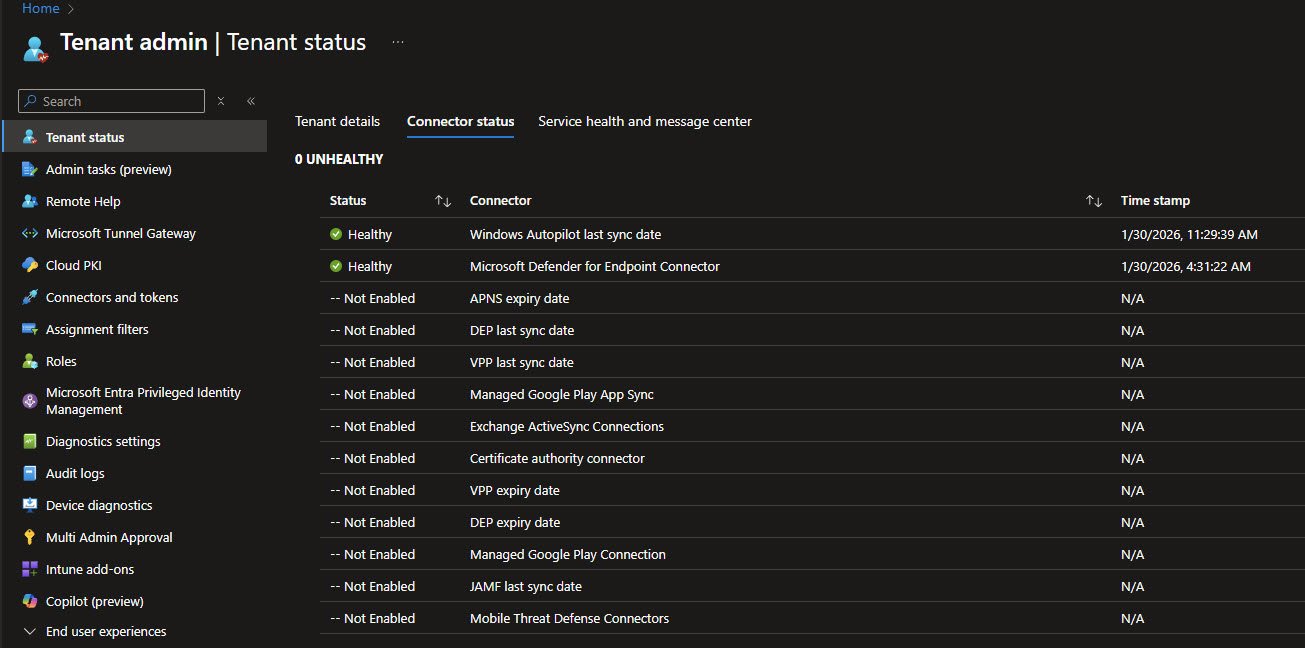Open the Copilot (preview) icon
Screen dimensions: 1305x648
click(x=29, y=601)
